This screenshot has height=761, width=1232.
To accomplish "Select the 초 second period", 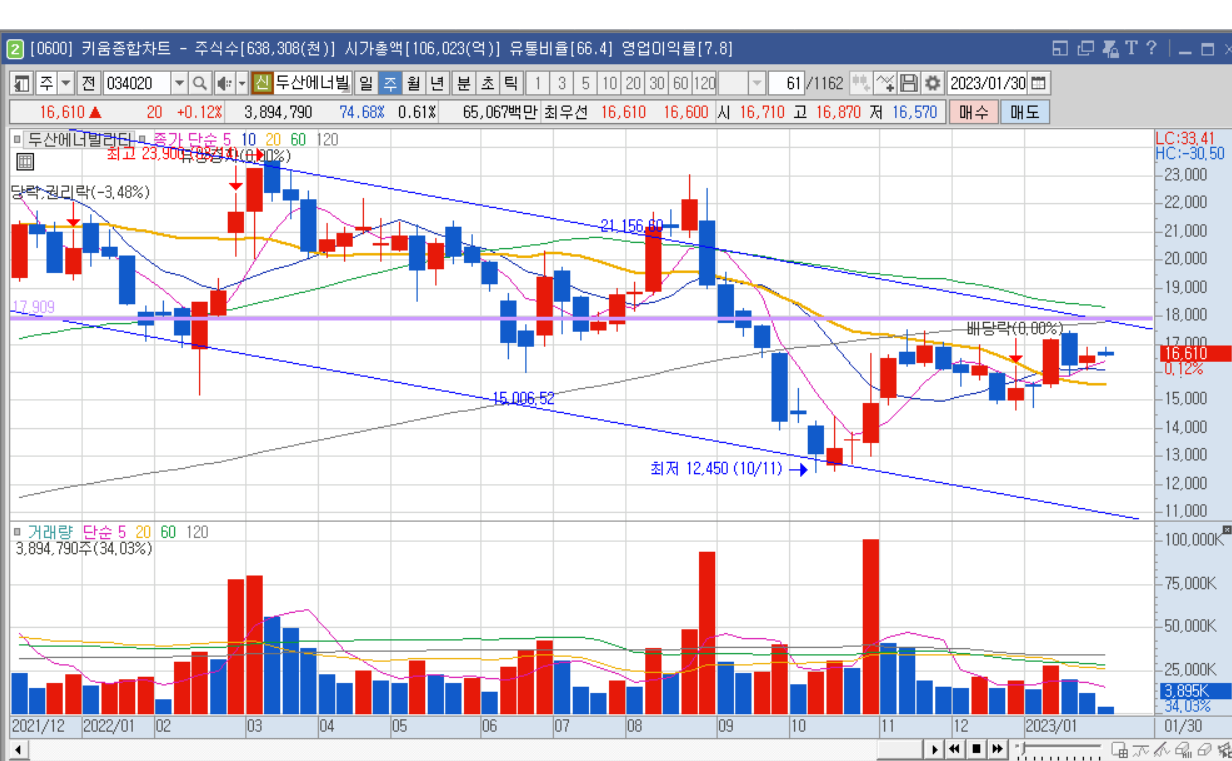I will (487, 83).
